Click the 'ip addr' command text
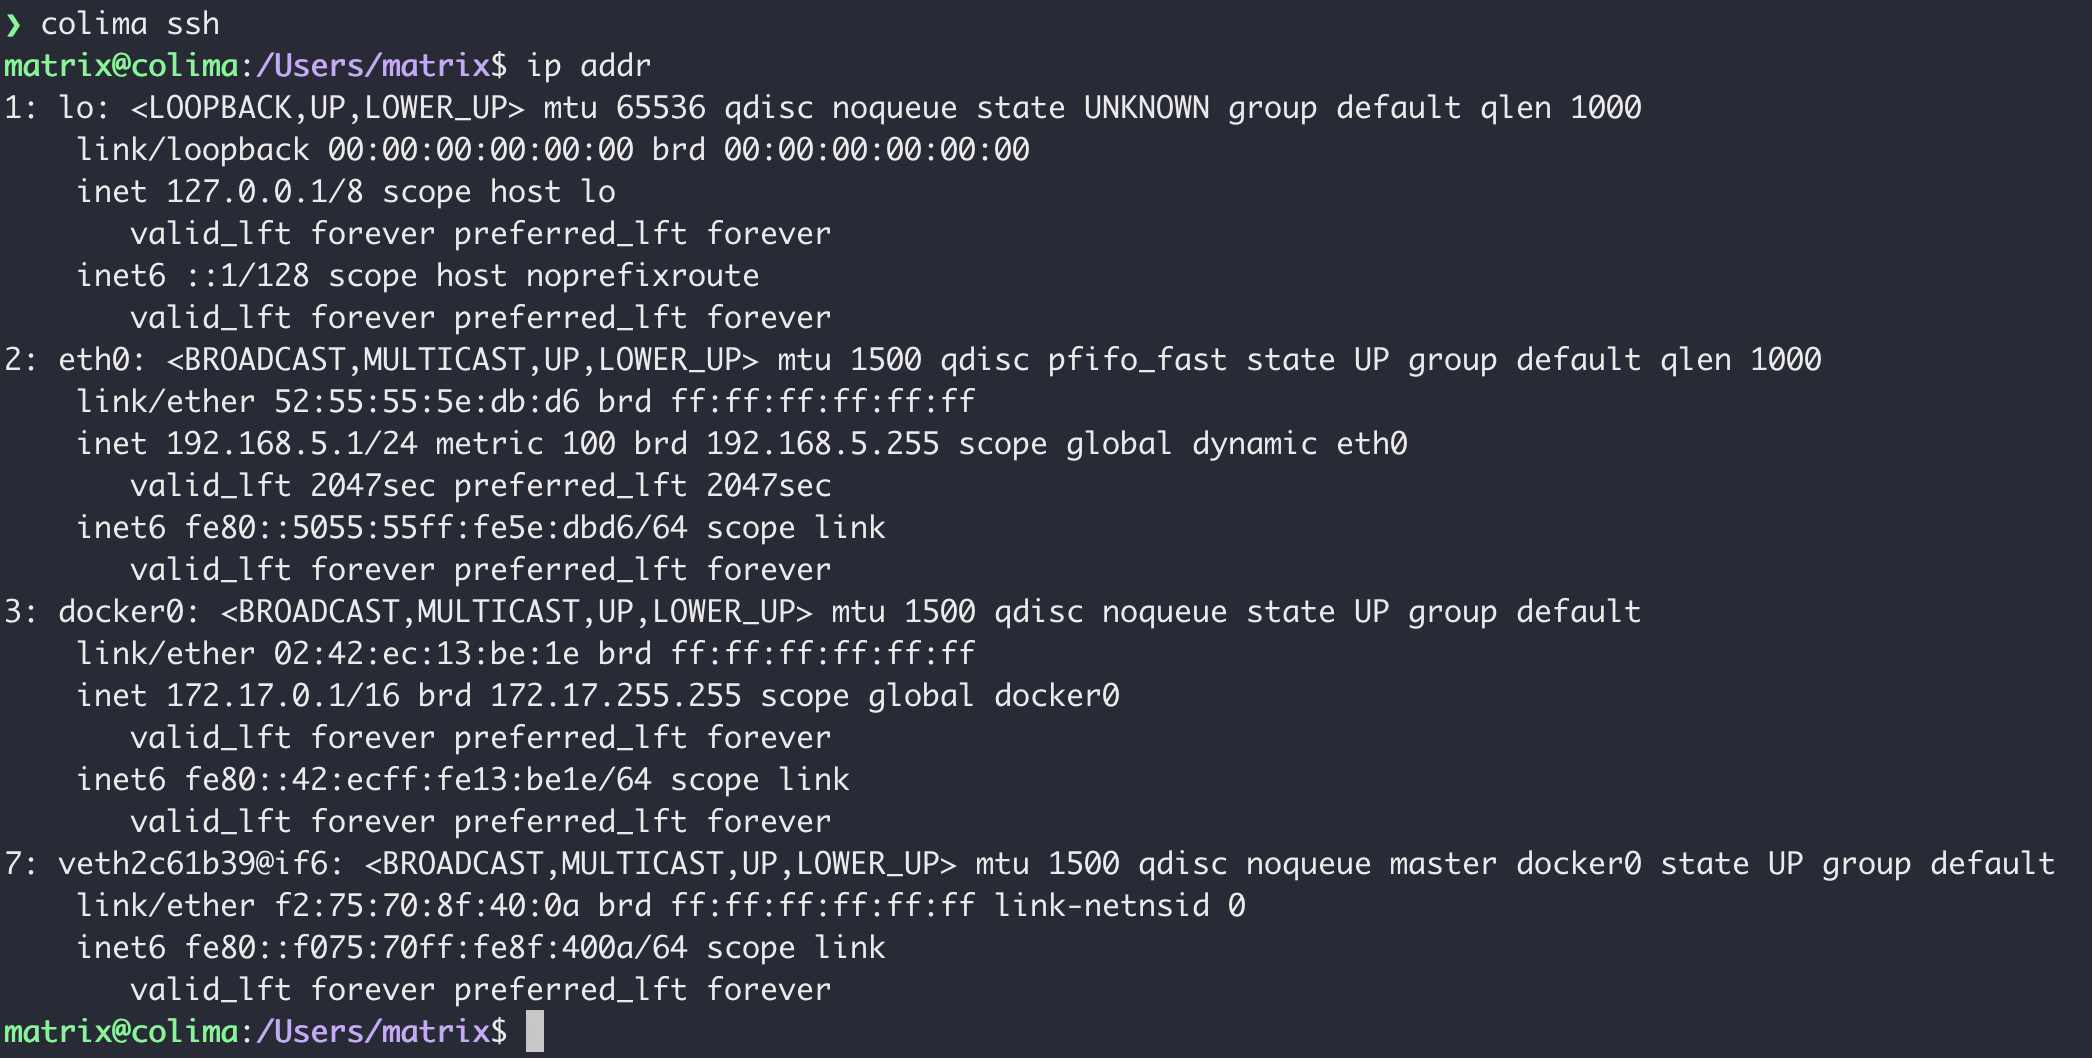This screenshot has height=1058, width=2092. pos(588,66)
